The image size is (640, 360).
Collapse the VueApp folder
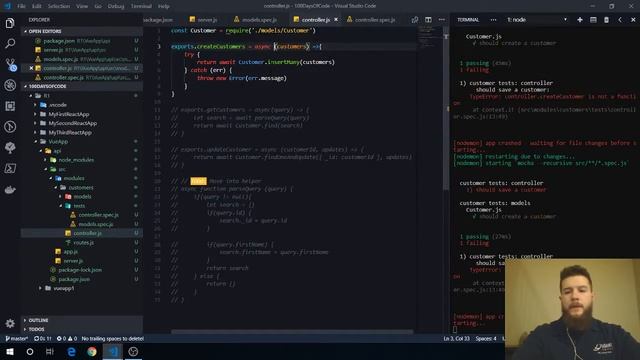click(x=58, y=142)
